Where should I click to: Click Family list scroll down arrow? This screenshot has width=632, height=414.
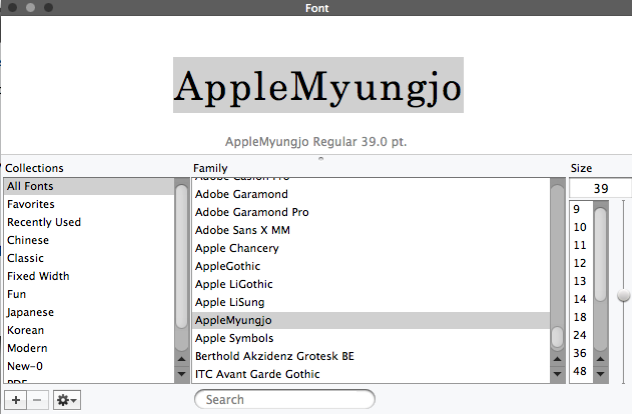[x=557, y=374]
